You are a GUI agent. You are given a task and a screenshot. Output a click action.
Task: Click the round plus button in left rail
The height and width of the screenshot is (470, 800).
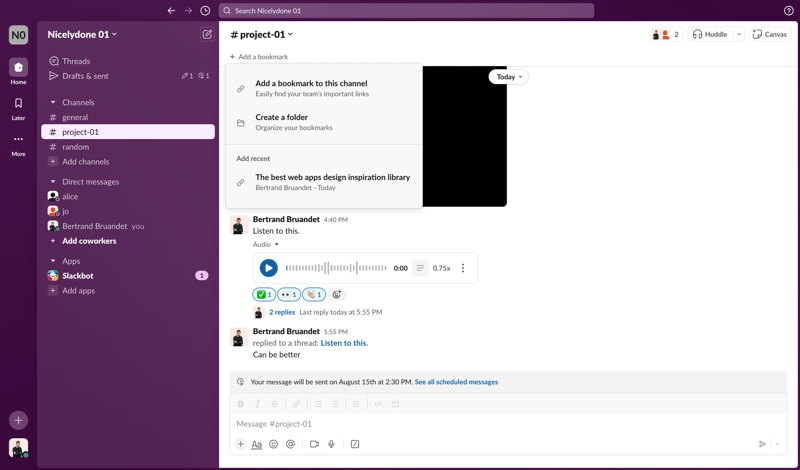[18, 420]
